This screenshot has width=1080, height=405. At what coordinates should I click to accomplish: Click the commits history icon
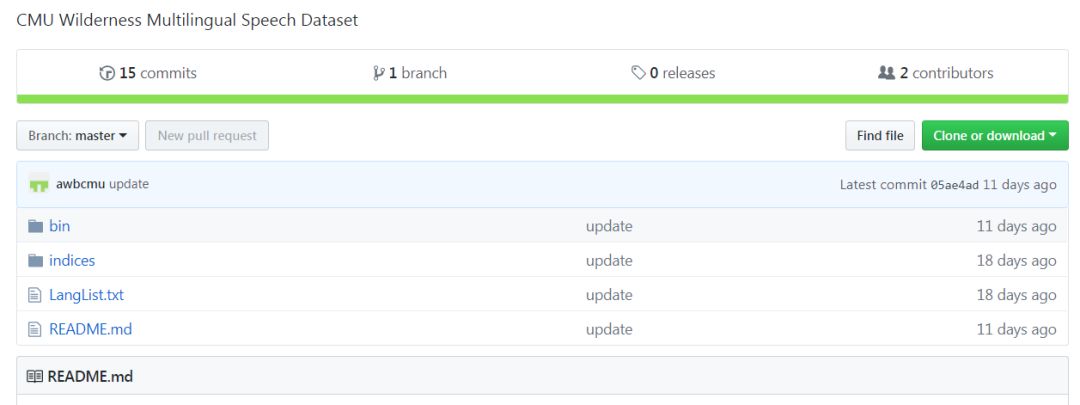tap(107, 73)
